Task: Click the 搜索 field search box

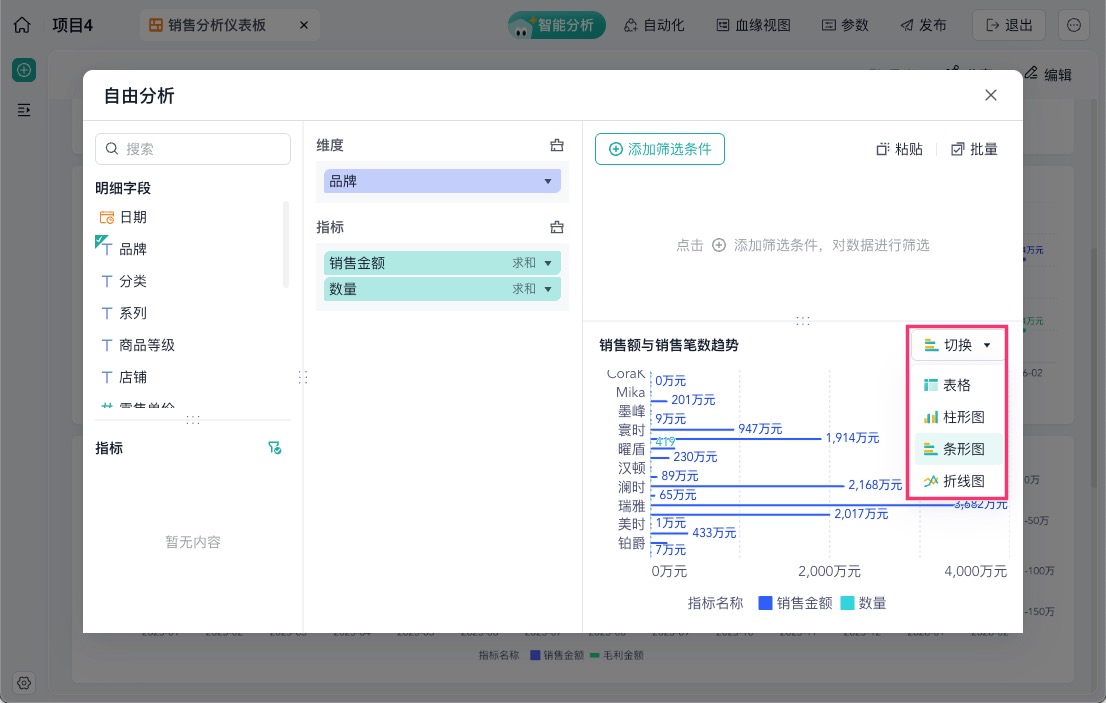Action: point(193,149)
